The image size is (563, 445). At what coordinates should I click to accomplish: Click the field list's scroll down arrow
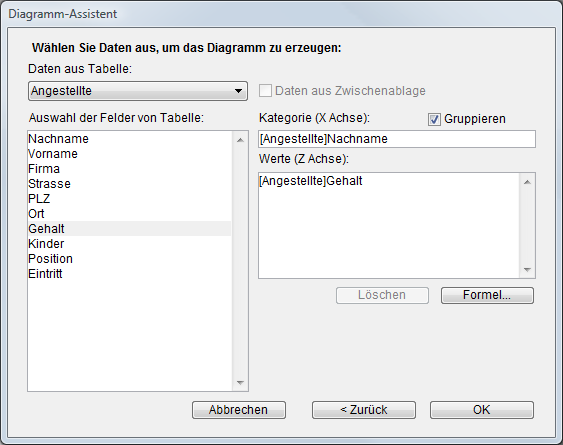240,383
